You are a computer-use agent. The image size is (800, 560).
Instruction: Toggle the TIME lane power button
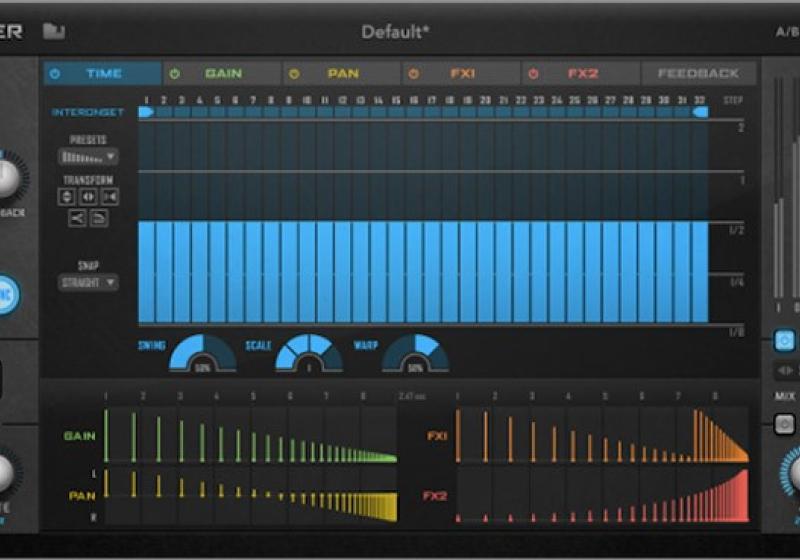(55, 74)
